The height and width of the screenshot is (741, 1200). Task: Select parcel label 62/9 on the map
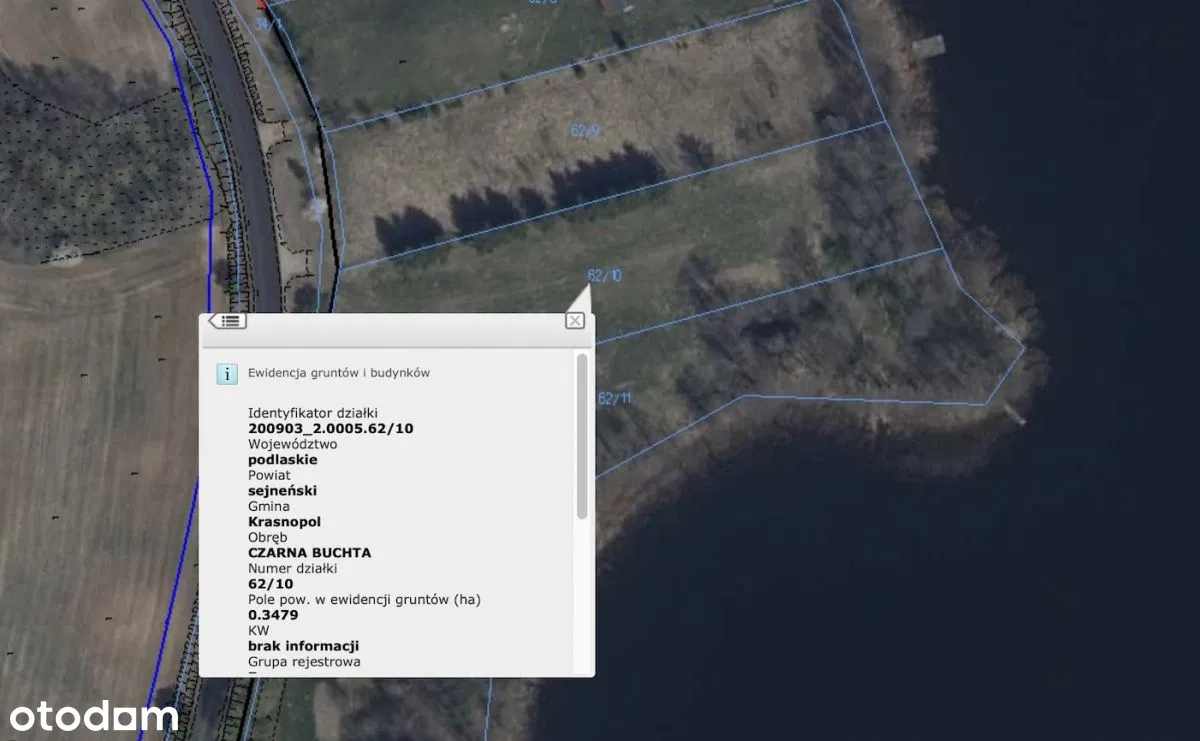(585, 131)
